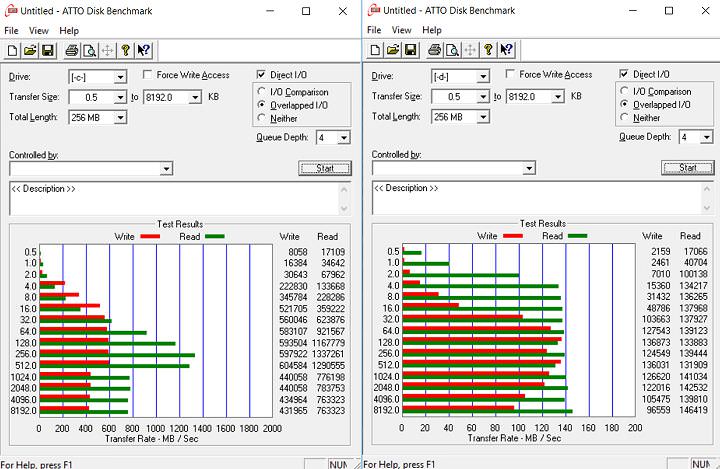Click the yellow question mark icon in right window

point(487,51)
